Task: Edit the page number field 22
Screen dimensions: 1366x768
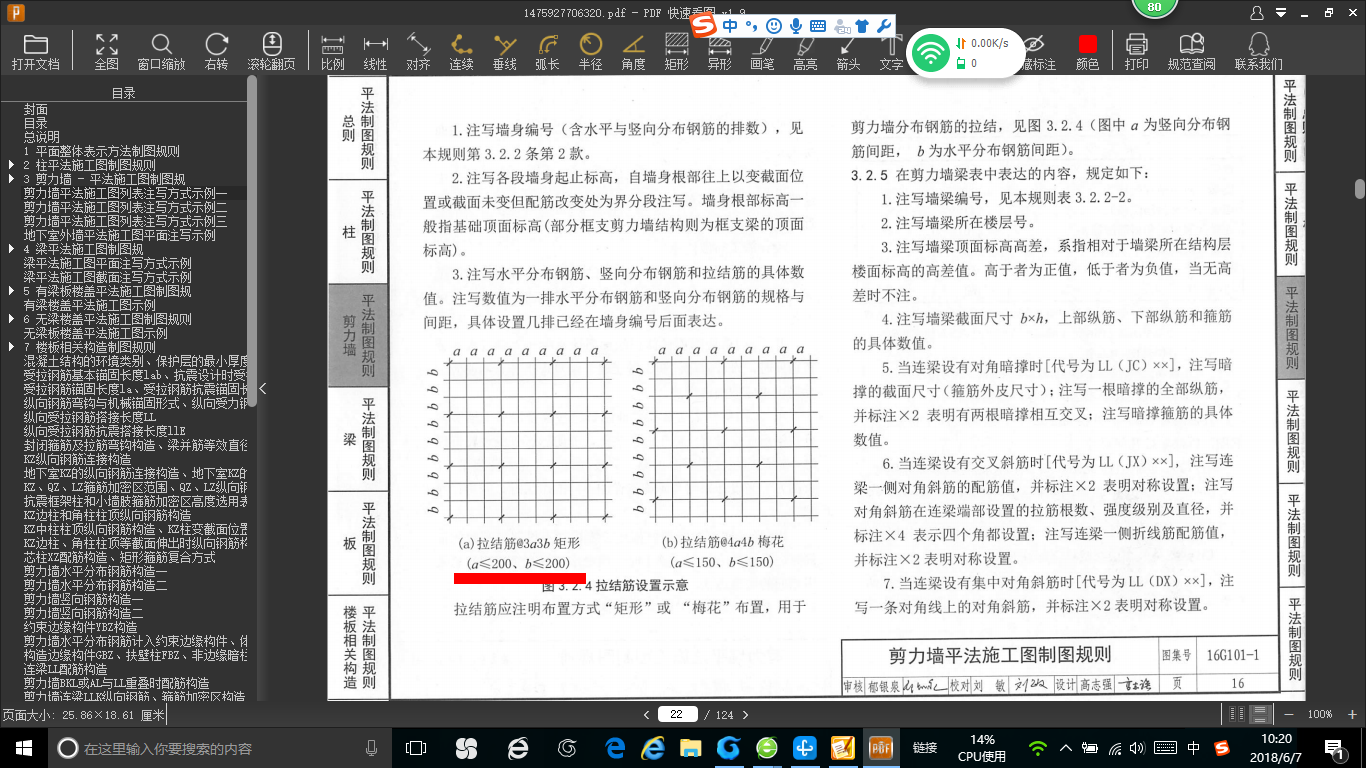Action: pos(677,714)
